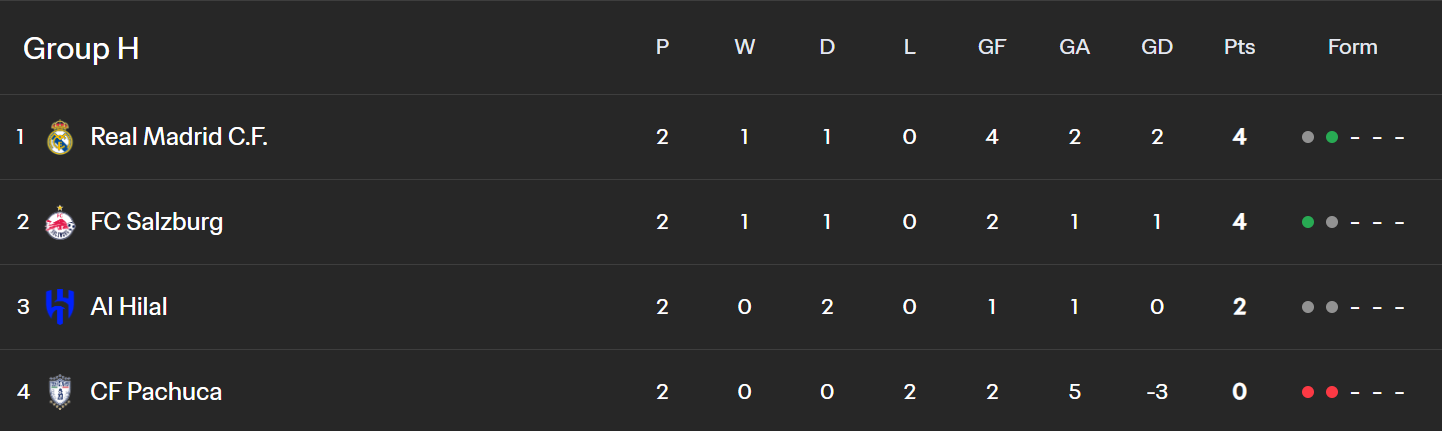
Task: Click the Al Hilal blue logo
Action: 60,306
